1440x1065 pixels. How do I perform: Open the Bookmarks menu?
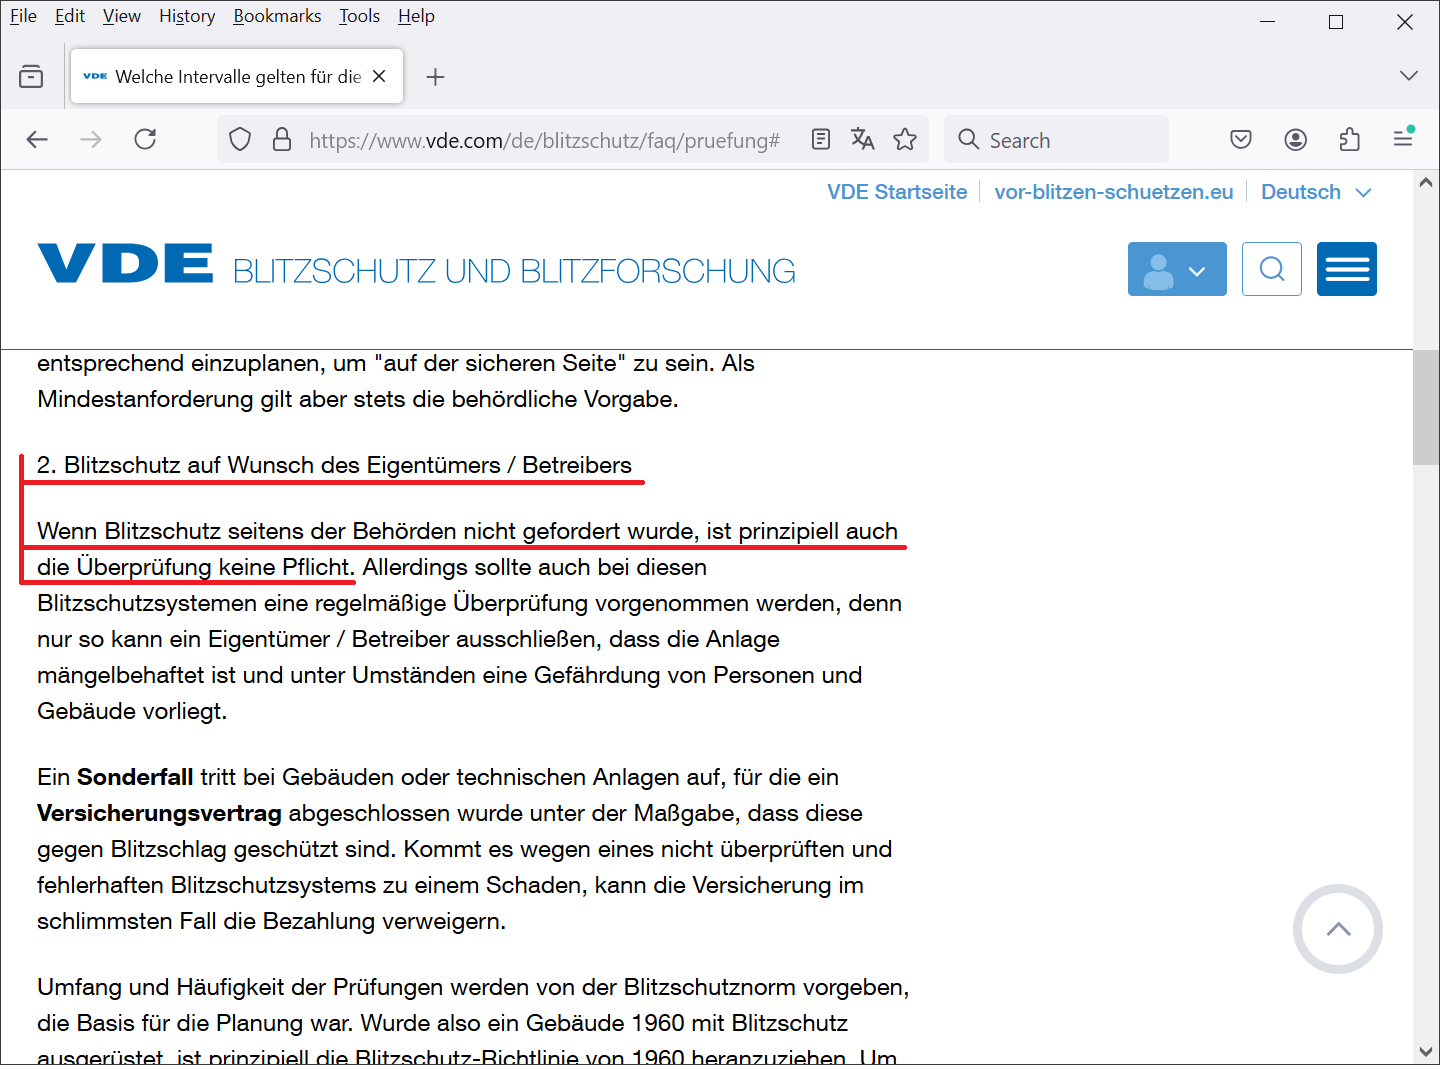pos(277,16)
